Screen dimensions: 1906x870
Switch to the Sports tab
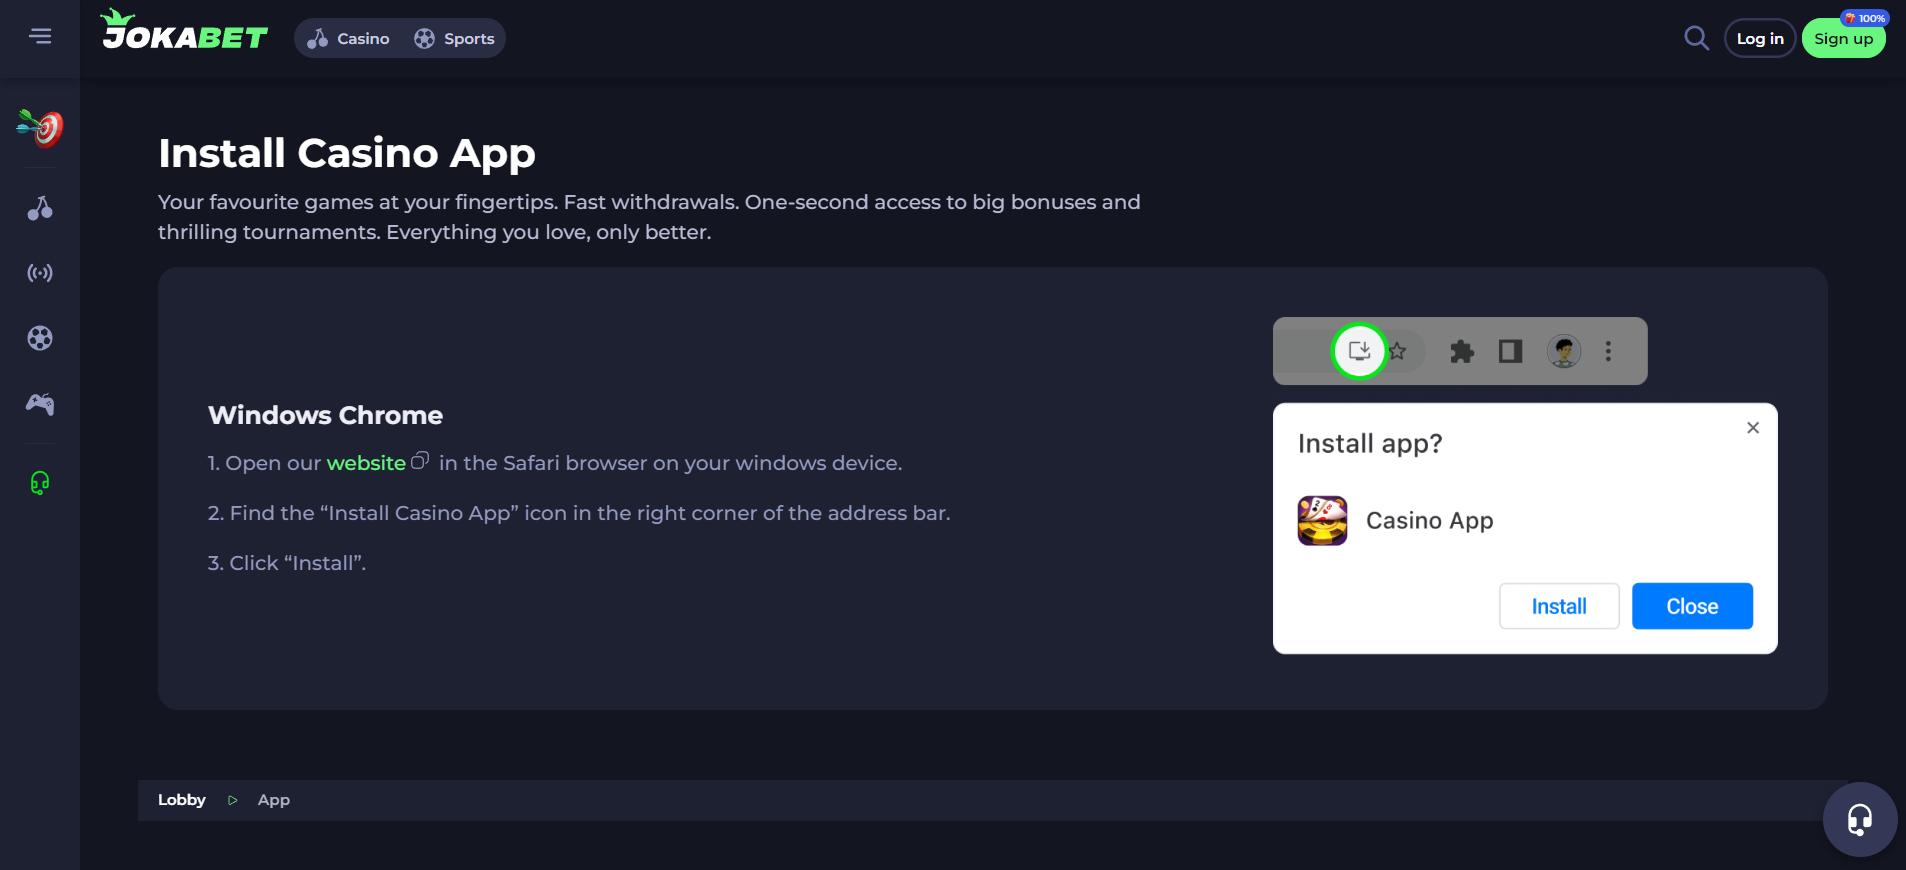click(454, 38)
